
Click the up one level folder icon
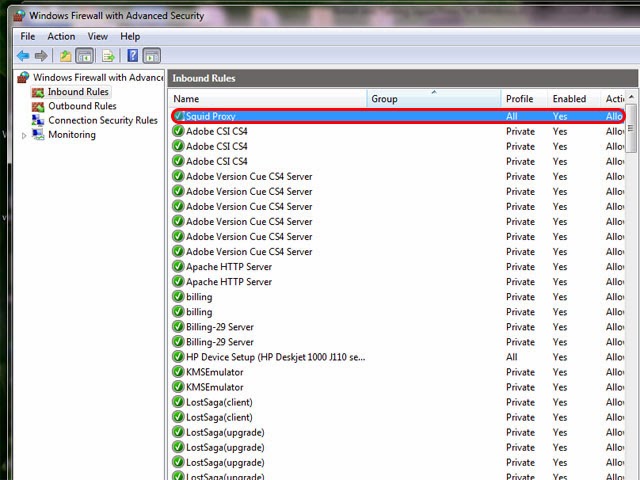coord(66,56)
